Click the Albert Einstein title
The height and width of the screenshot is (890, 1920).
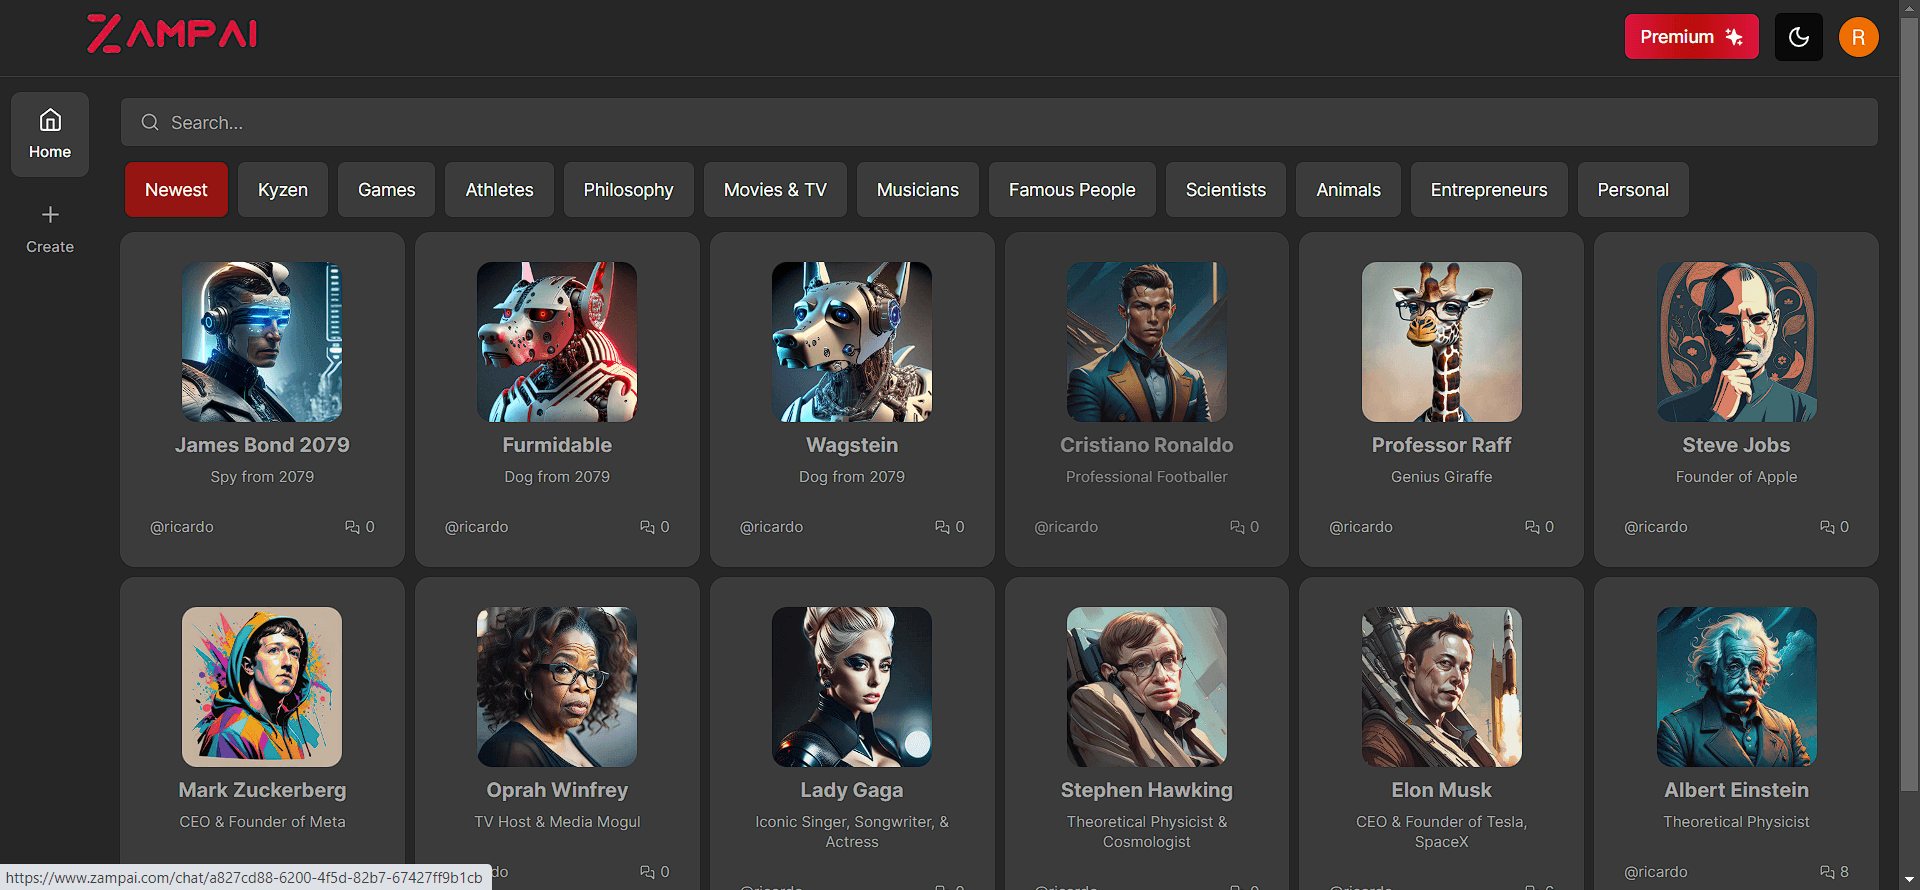pyautogui.click(x=1737, y=790)
